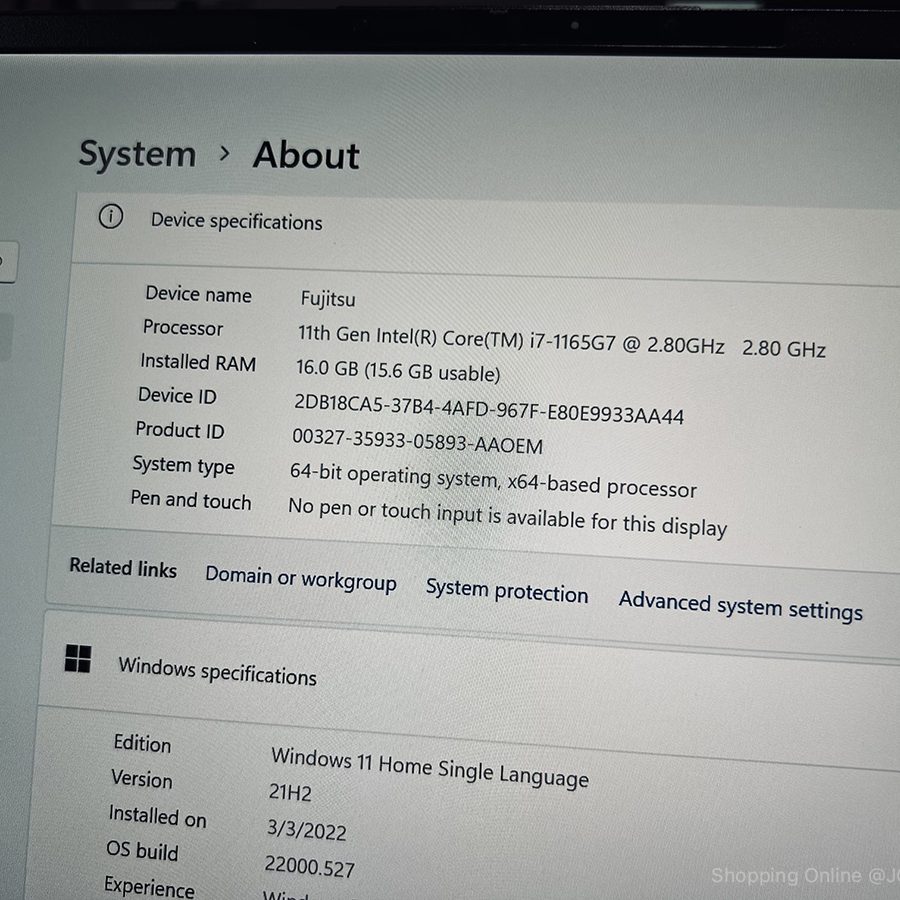Open Advanced system settings link

click(x=740, y=606)
